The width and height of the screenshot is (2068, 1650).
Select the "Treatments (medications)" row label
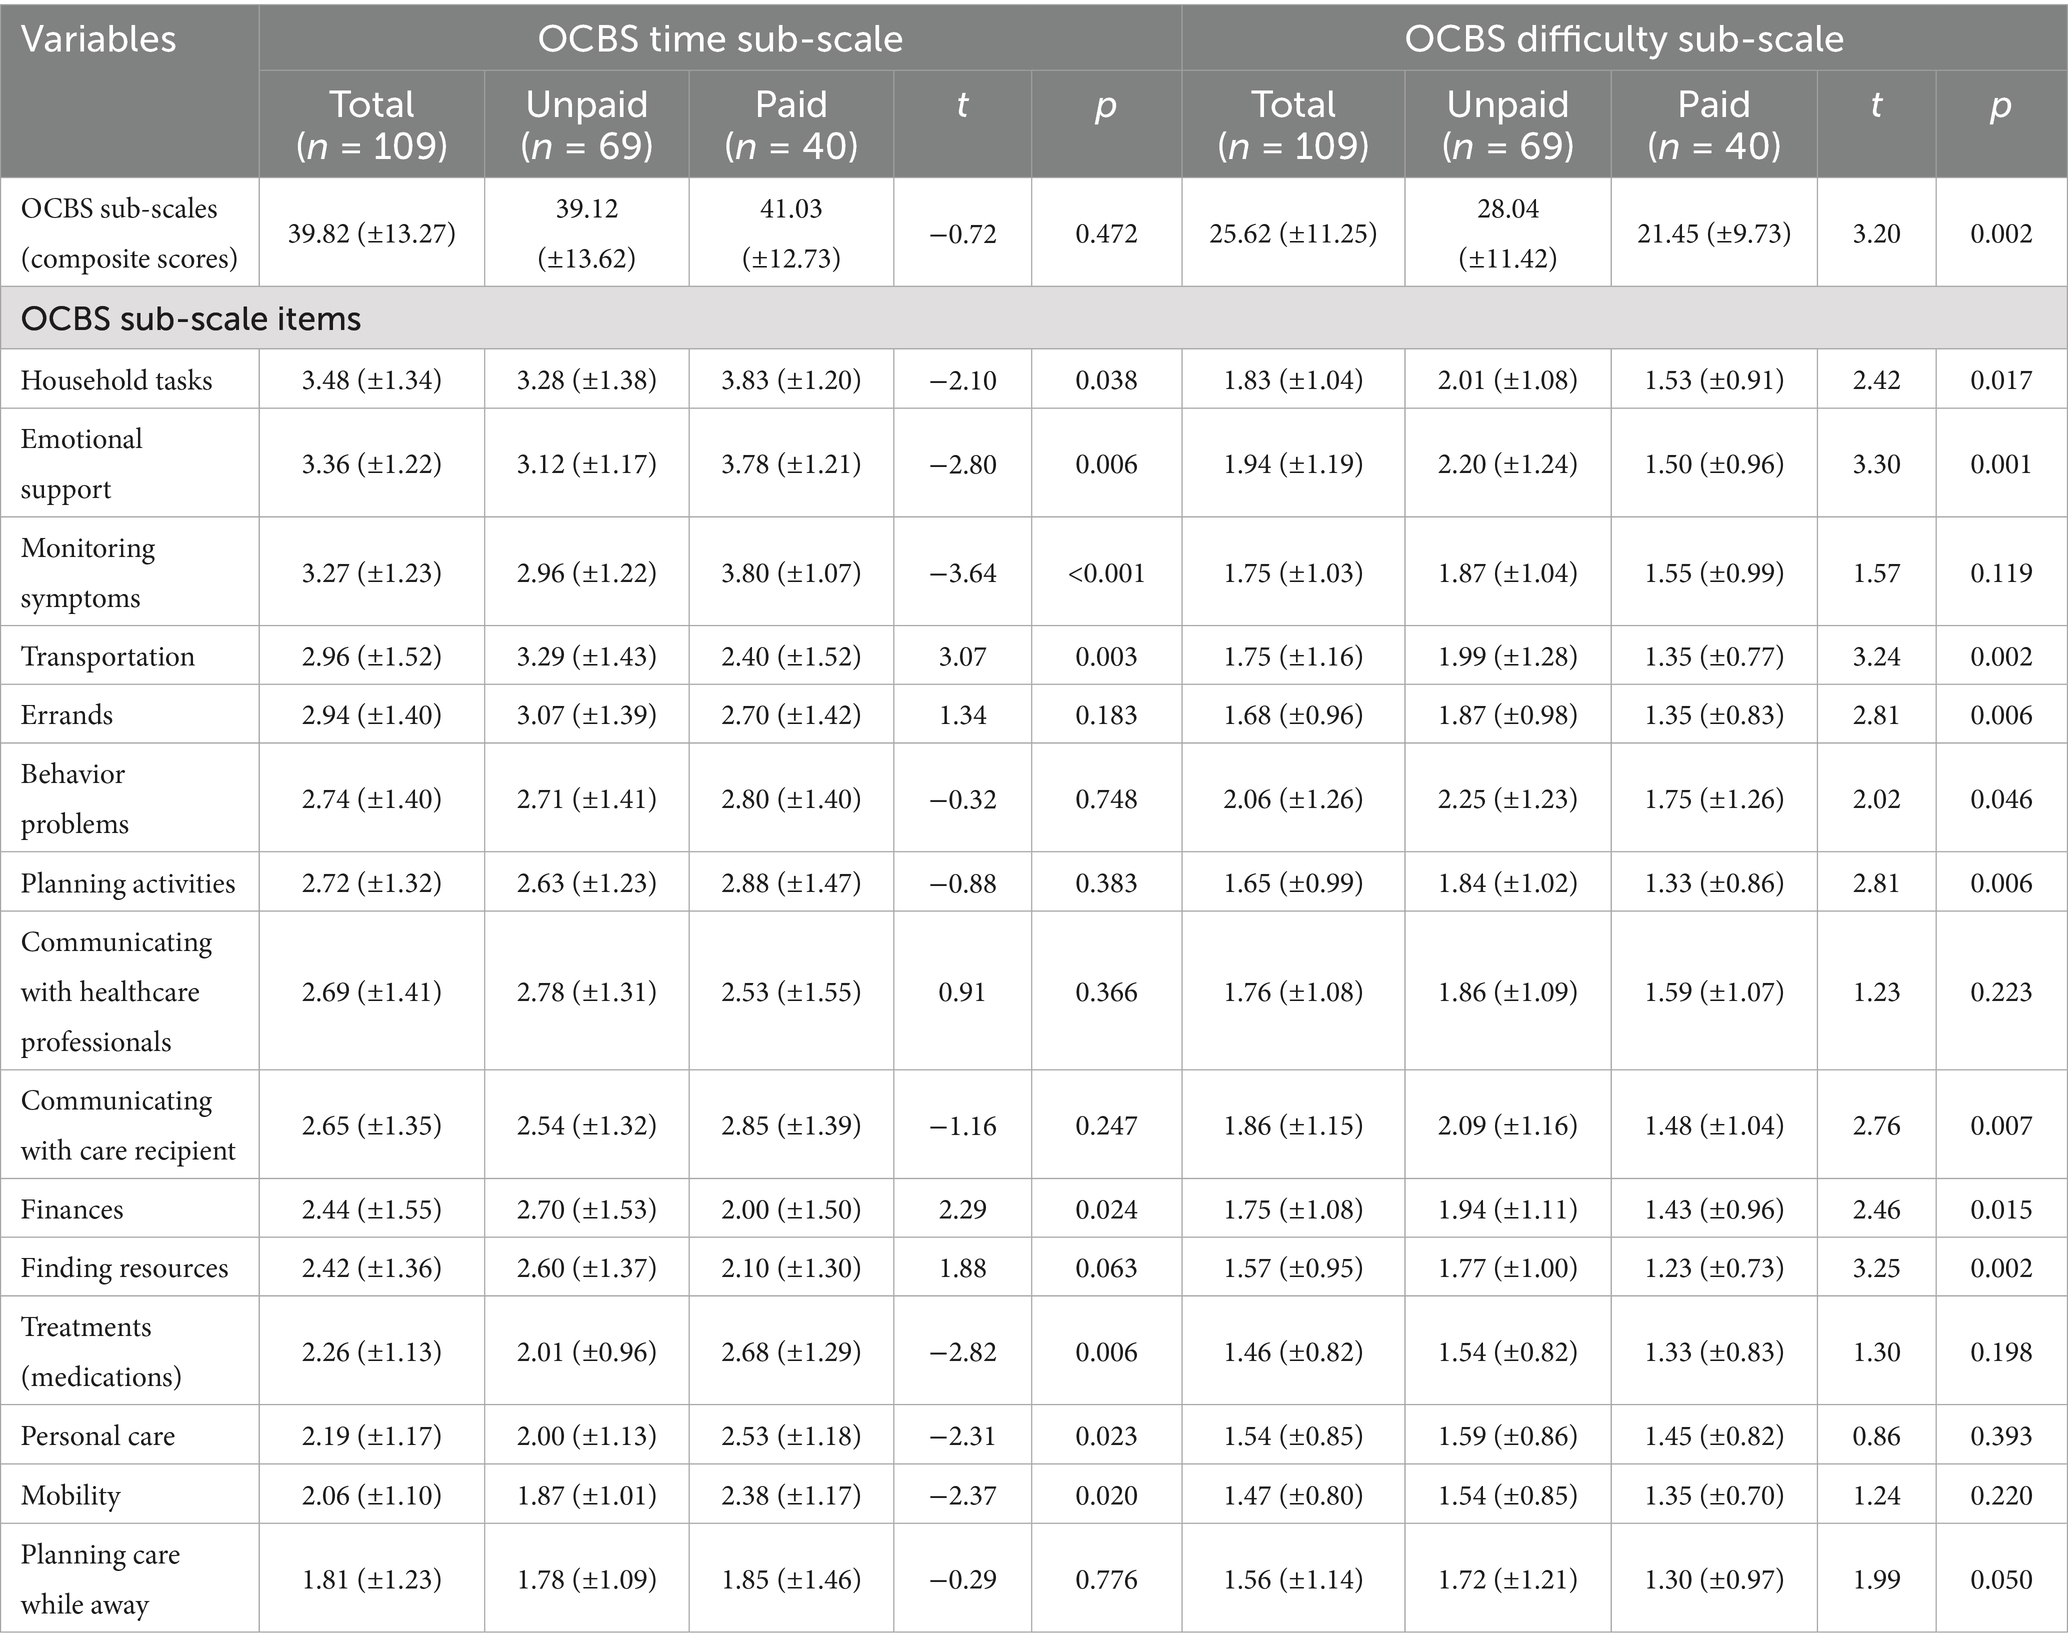[100, 1351]
